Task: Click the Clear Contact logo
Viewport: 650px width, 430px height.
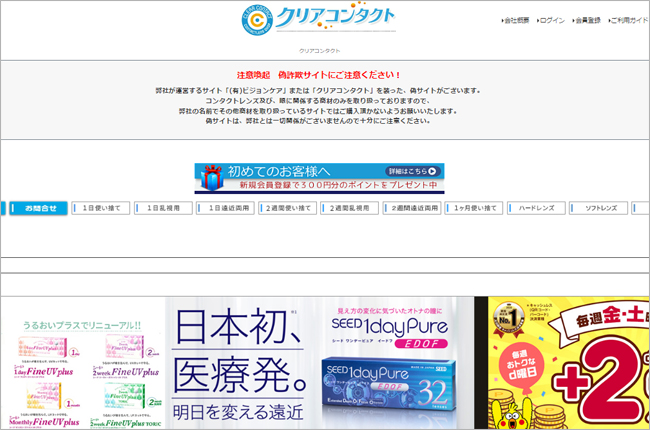Action: (320, 20)
